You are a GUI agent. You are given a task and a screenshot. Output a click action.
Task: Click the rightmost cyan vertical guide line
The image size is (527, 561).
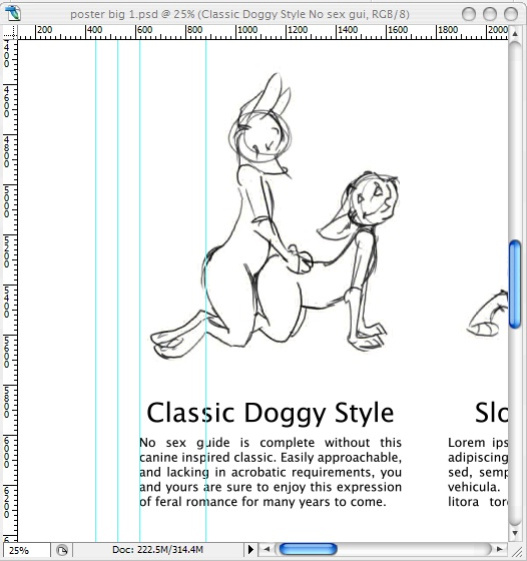coord(206,291)
